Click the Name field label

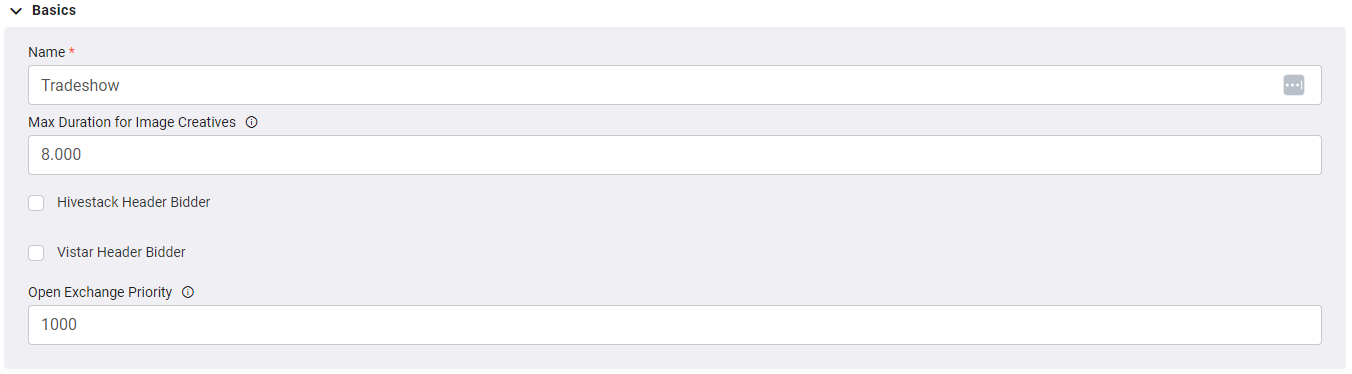coord(47,52)
